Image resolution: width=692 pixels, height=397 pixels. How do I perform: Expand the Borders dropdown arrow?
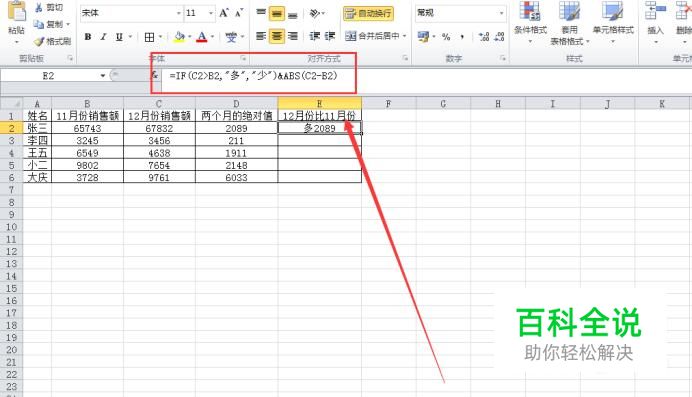tap(160, 37)
